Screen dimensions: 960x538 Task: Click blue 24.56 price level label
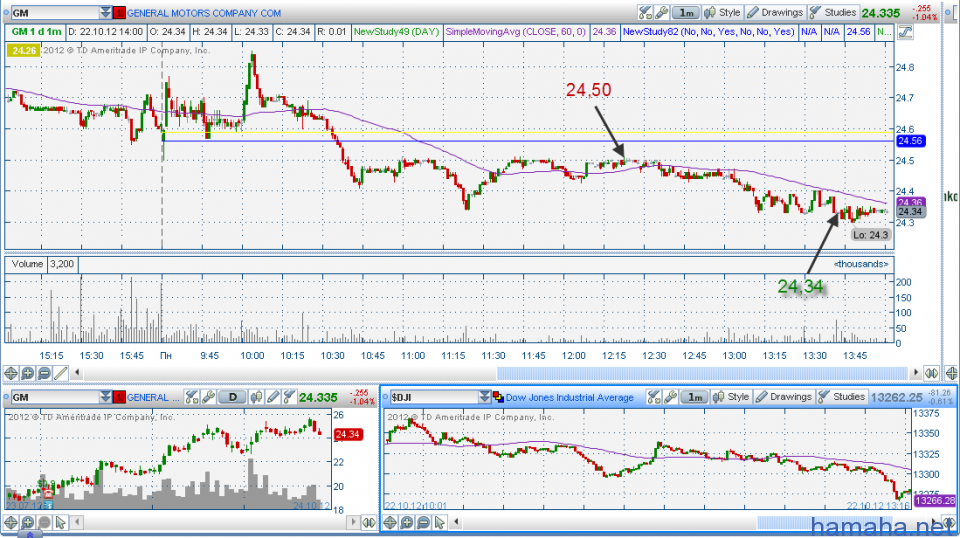point(910,141)
